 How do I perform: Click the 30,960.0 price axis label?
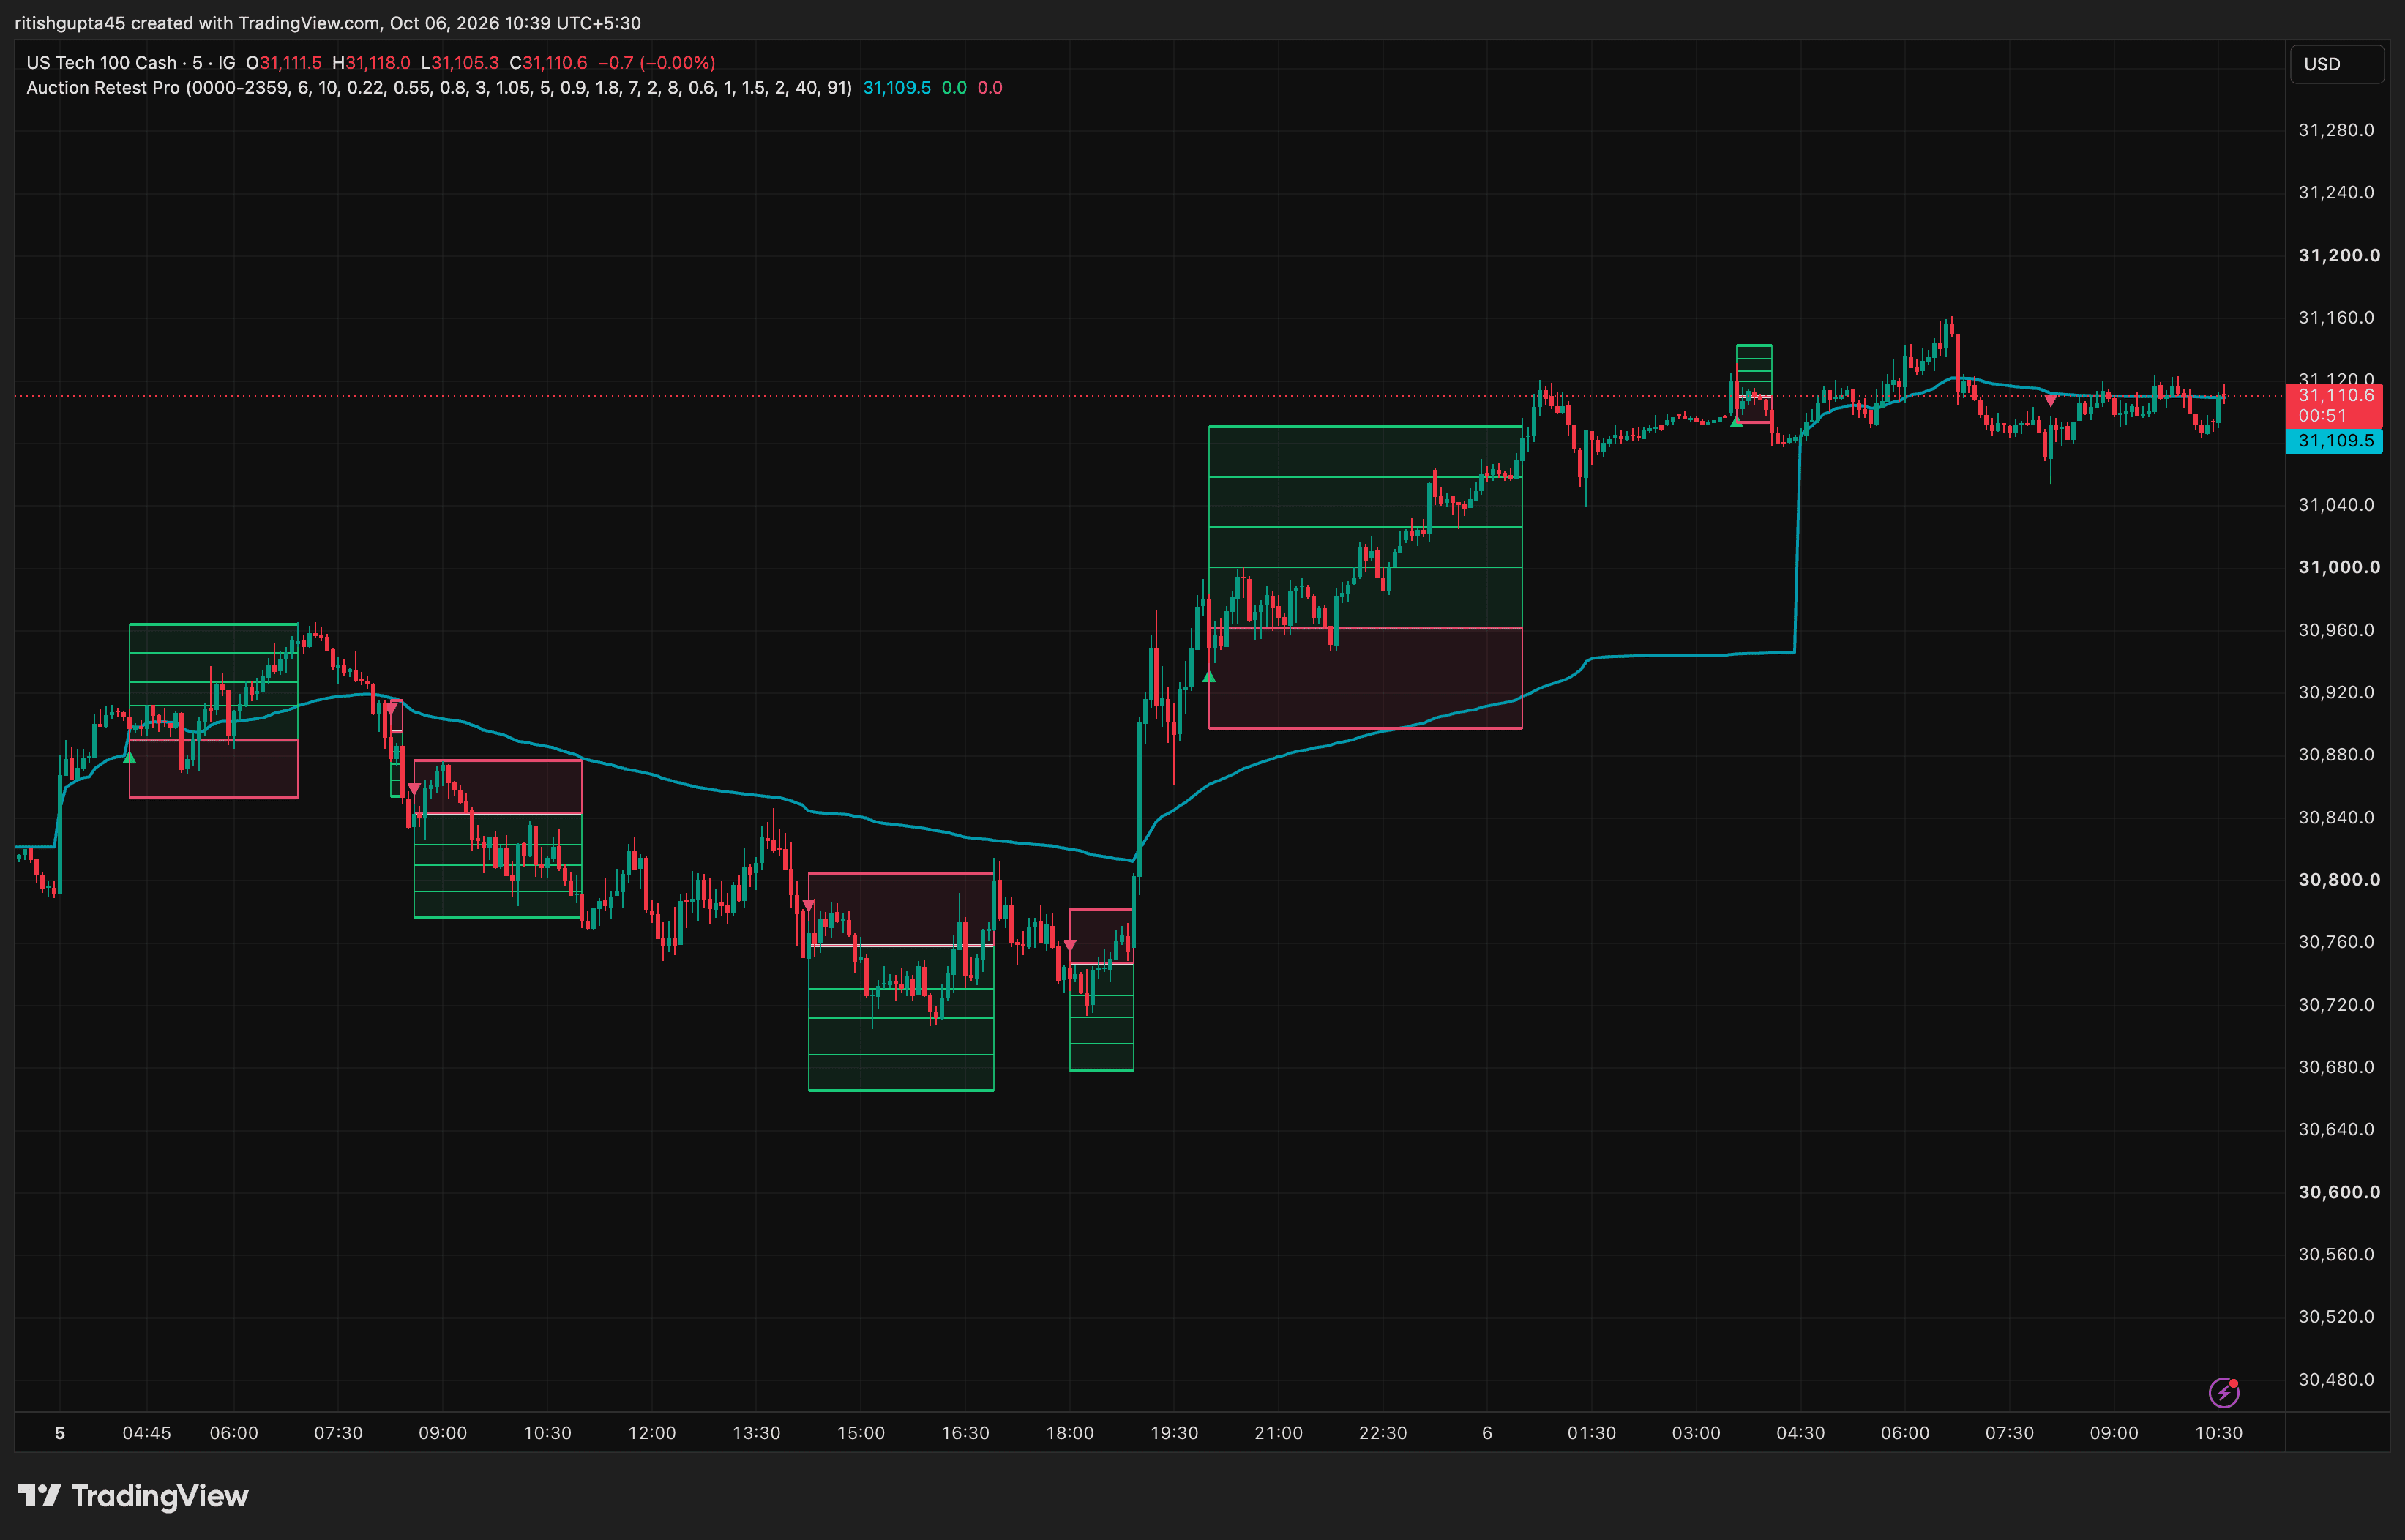click(2336, 630)
